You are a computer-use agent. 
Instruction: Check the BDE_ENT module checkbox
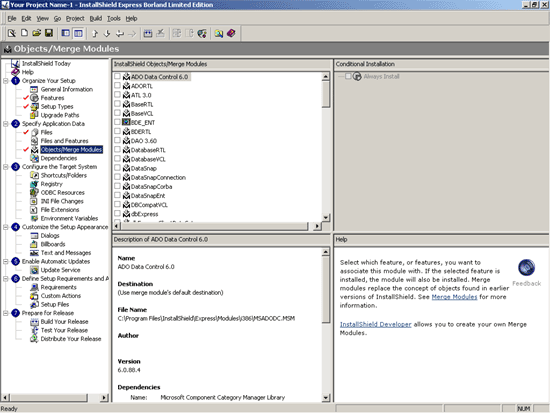pyautogui.click(x=117, y=122)
